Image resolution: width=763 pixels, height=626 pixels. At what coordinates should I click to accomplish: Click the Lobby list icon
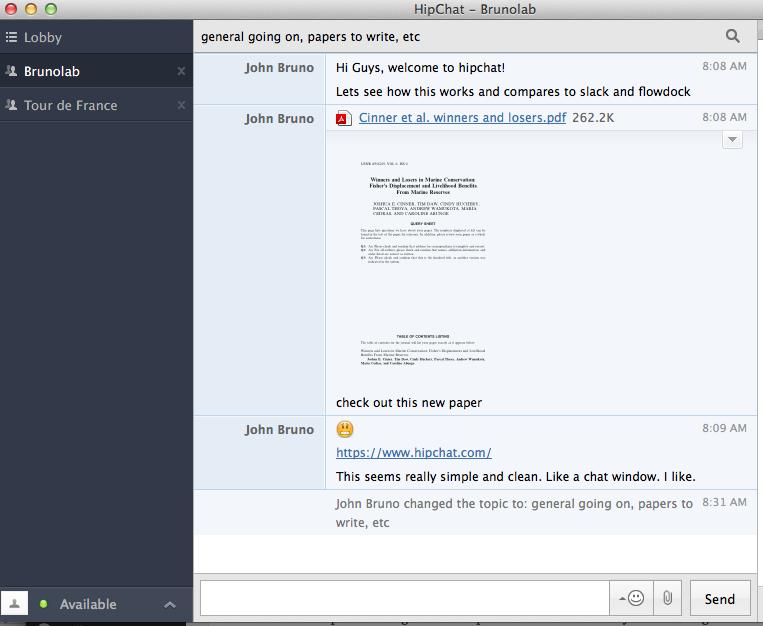(11, 37)
